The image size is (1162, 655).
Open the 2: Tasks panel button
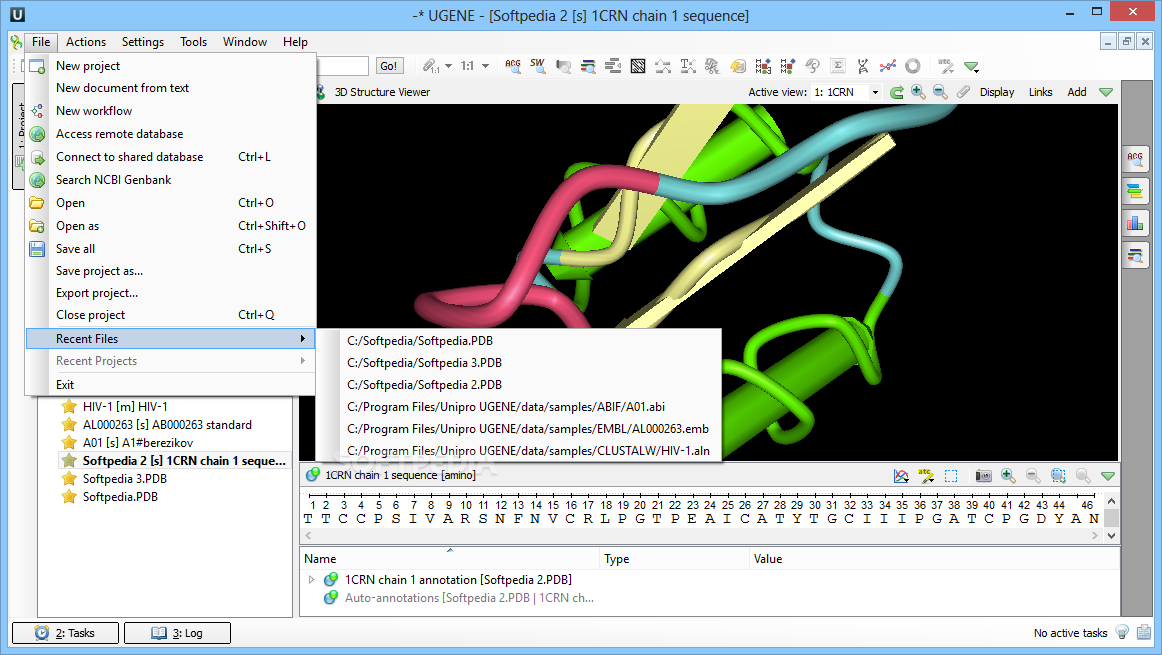click(x=65, y=633)
